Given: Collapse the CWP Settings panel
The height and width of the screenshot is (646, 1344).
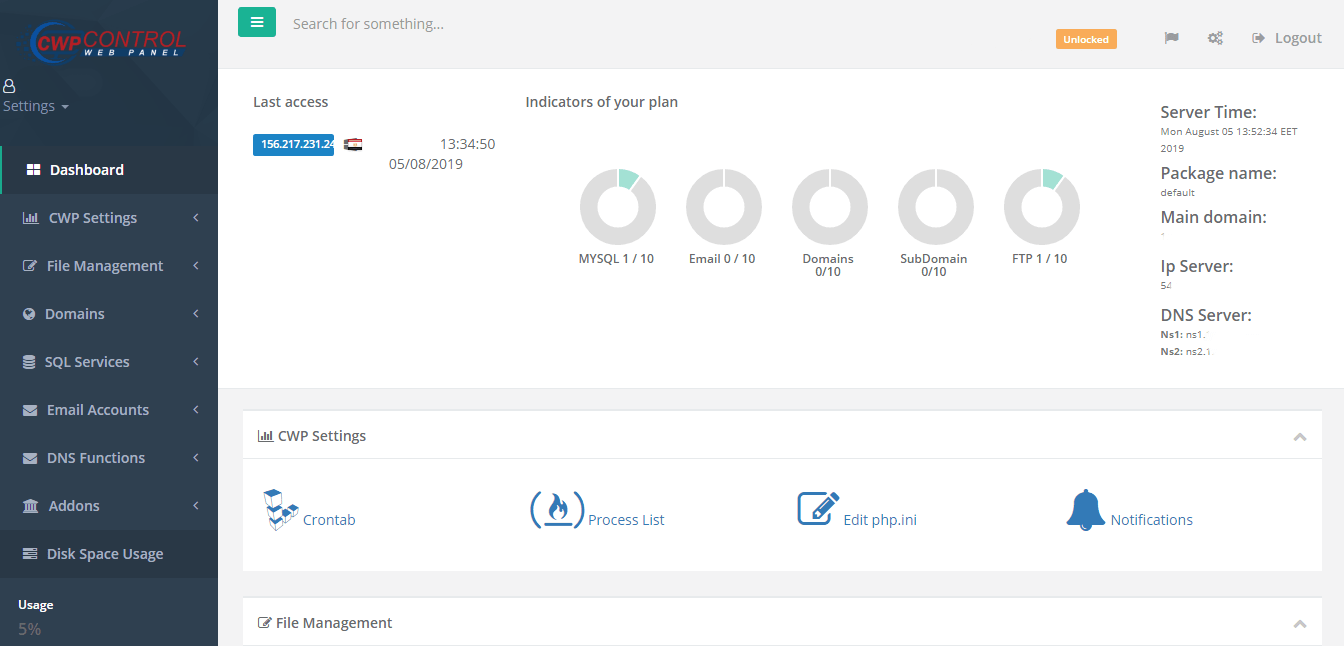Looking at the screenshot, I should [1300, 437].
